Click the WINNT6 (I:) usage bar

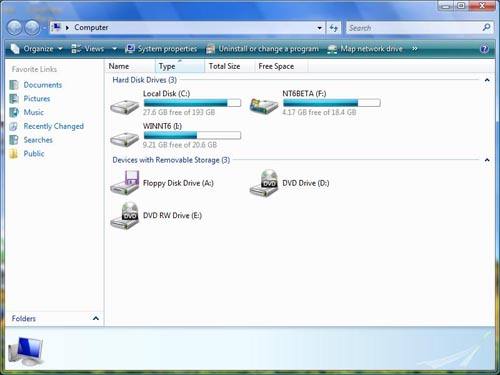click(192, 135)
